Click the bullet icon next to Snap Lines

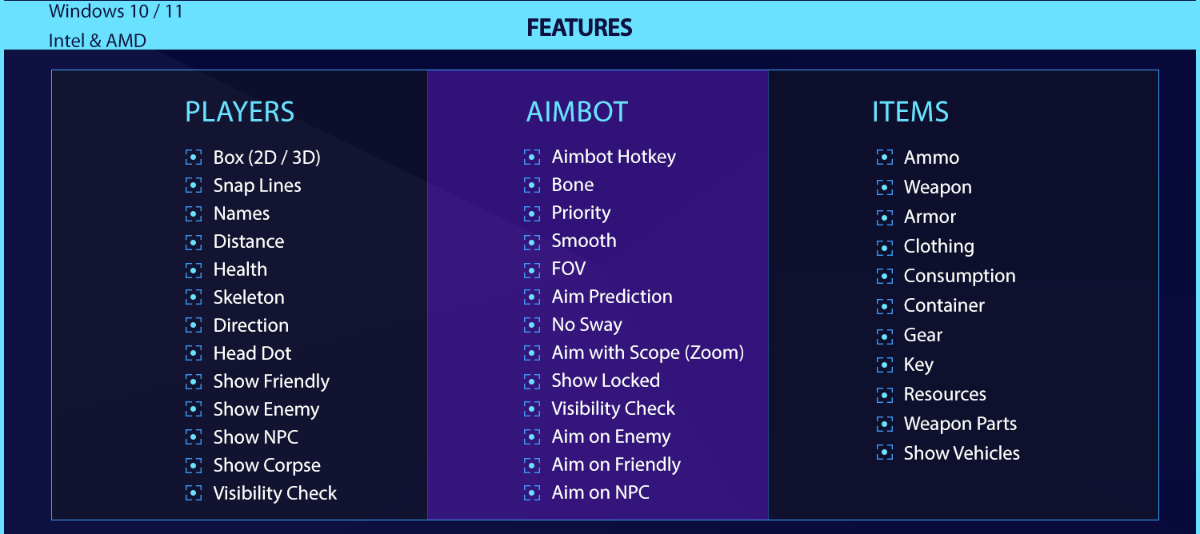[194, 186]
